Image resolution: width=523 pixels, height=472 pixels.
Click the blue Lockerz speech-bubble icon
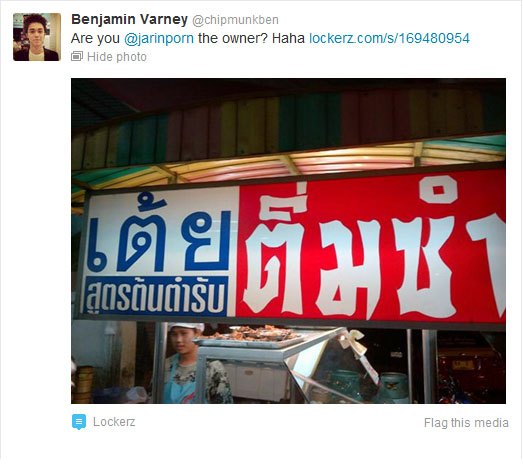79,422
